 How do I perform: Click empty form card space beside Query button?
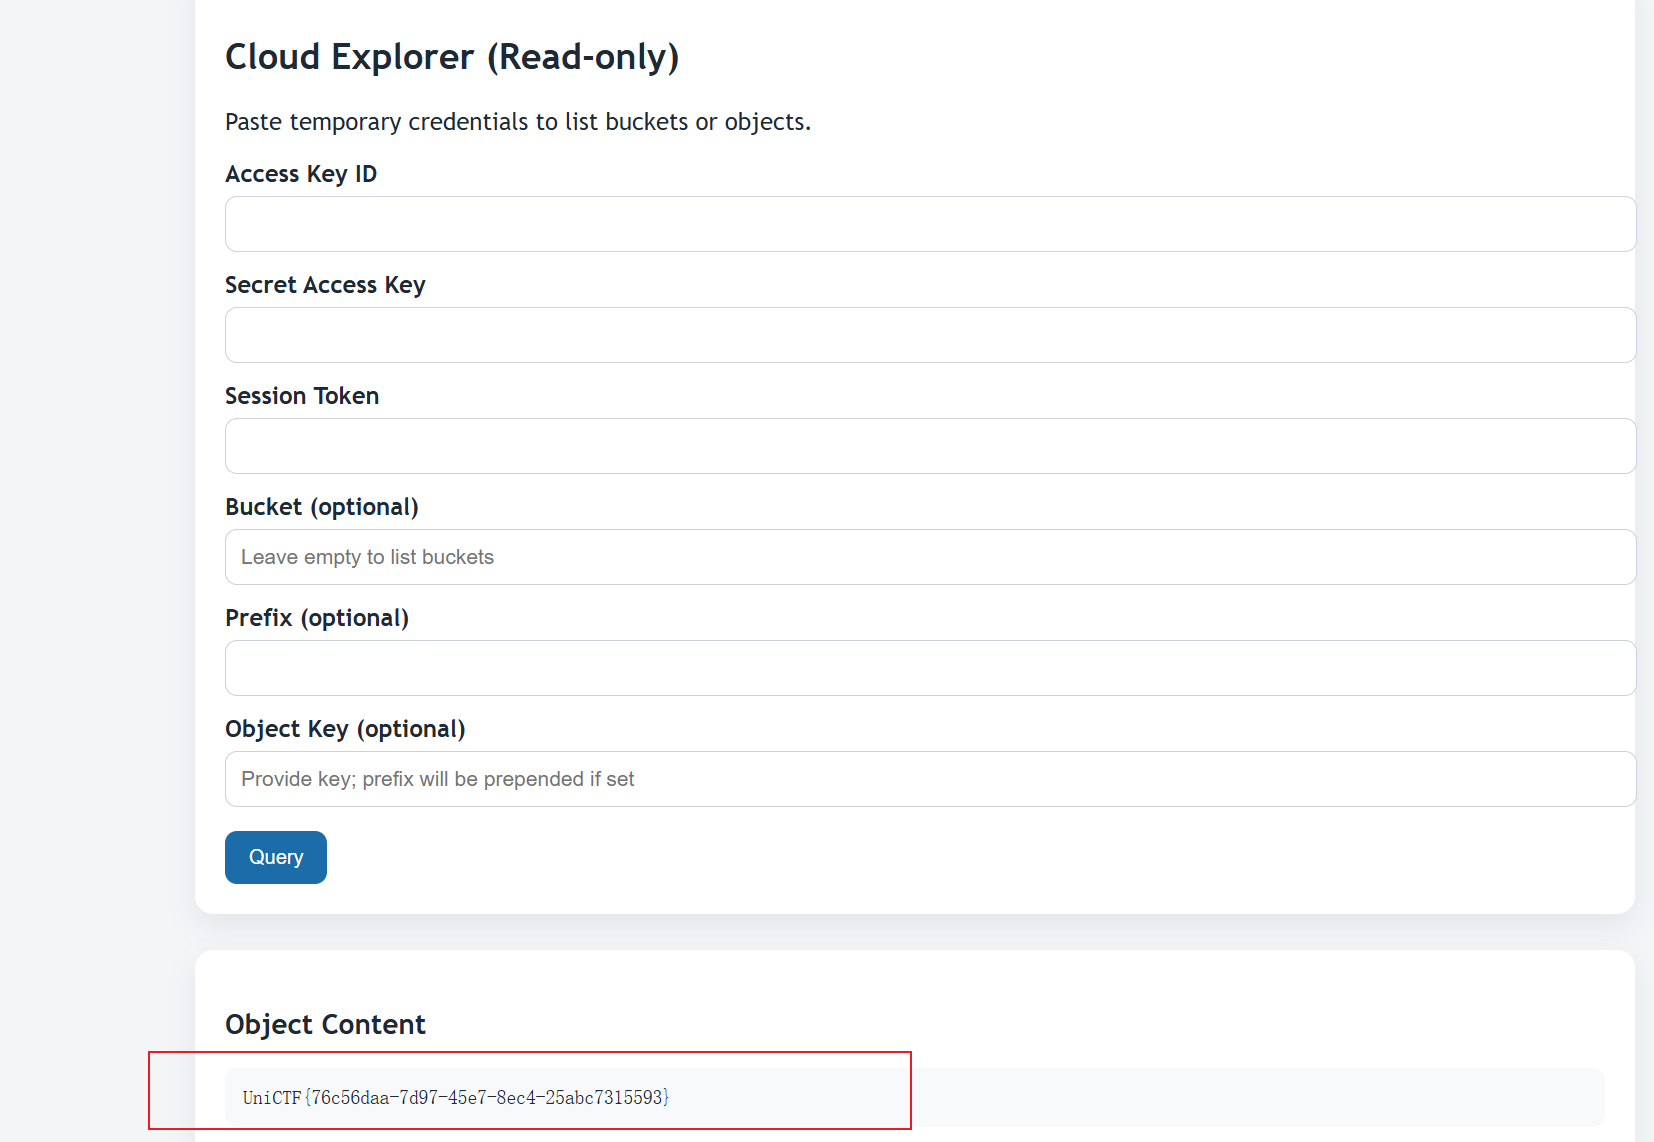(x=900, y=858)
